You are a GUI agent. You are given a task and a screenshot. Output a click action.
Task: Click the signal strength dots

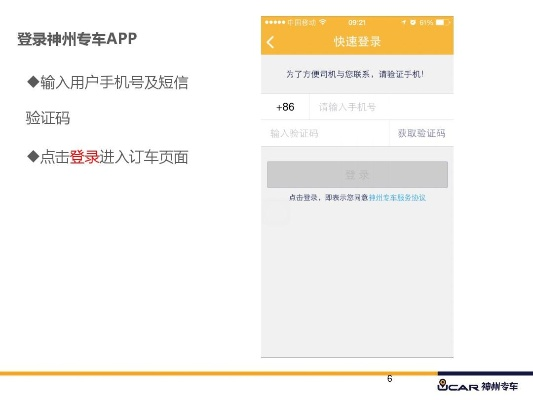pyautogui.click(x=275, y=22)
